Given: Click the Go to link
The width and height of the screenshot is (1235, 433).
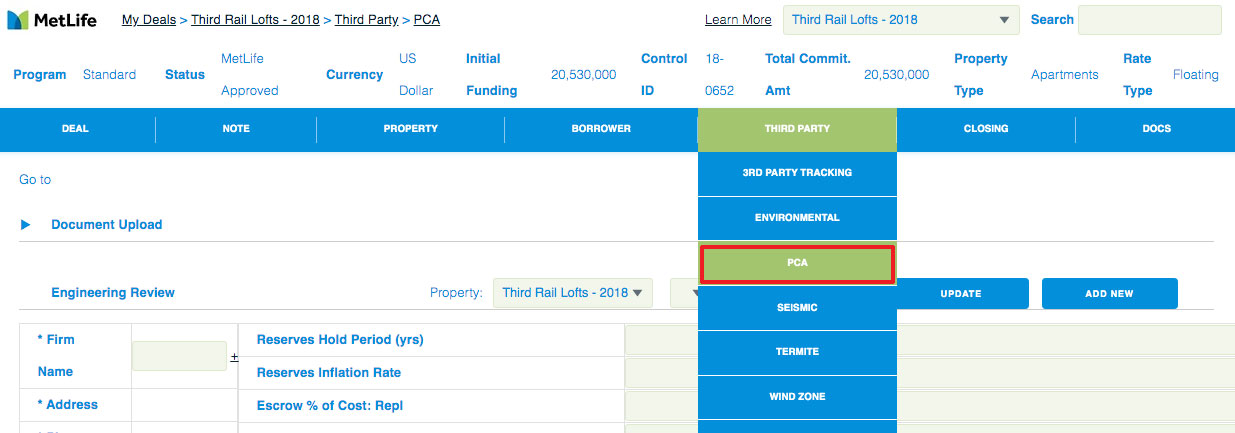Looking at the screenshot, I should click(x=35, y=180).
